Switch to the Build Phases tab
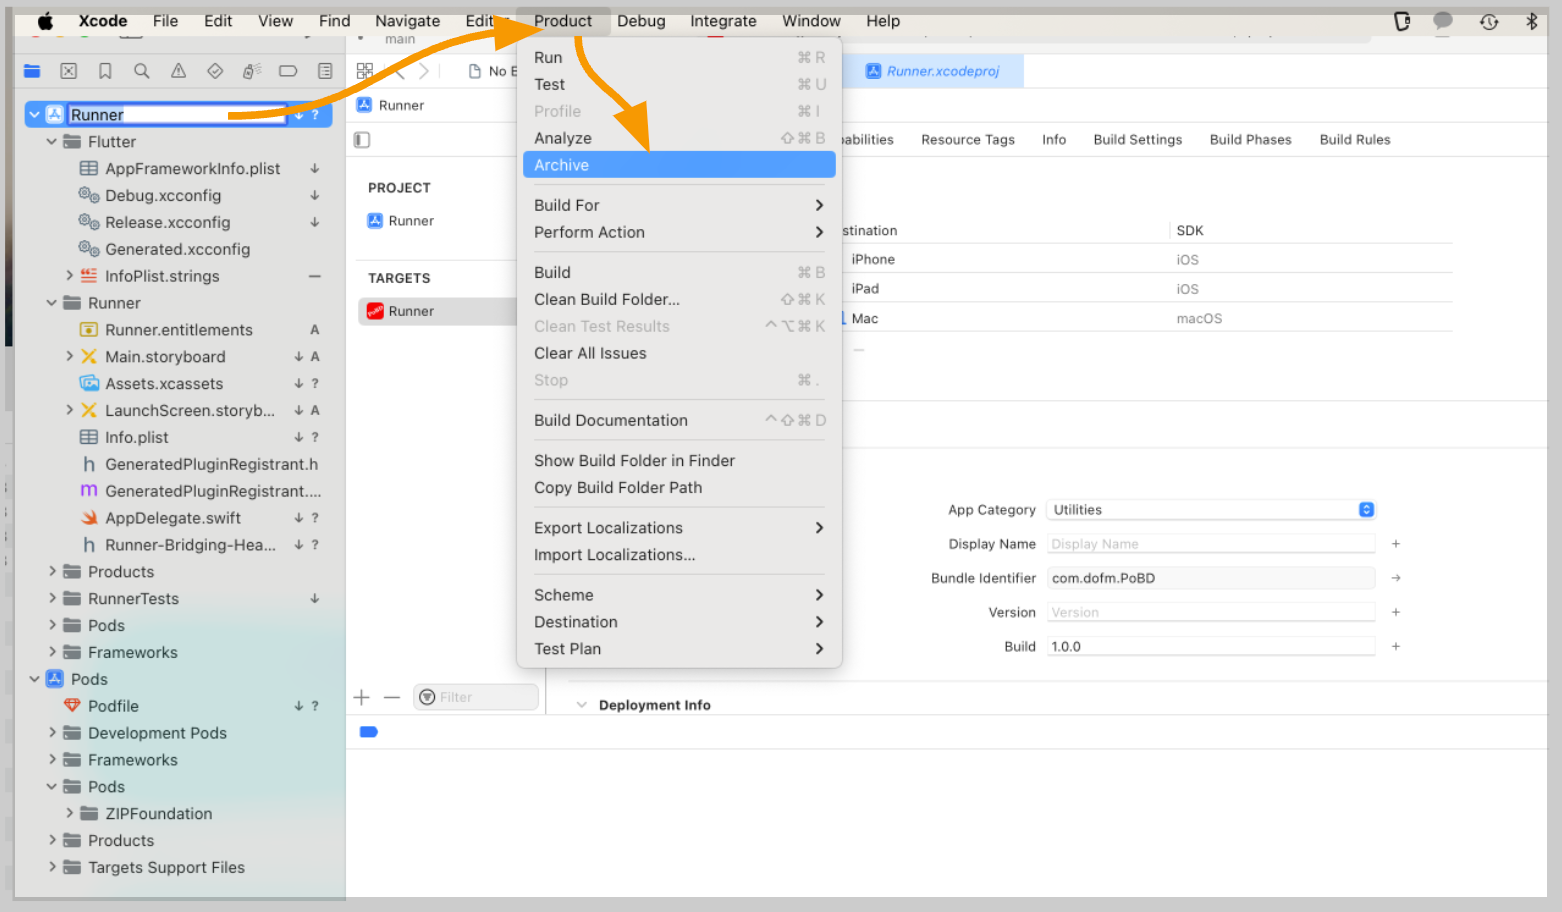This screenshot has height=912, width=1562. coord(1250,140)
